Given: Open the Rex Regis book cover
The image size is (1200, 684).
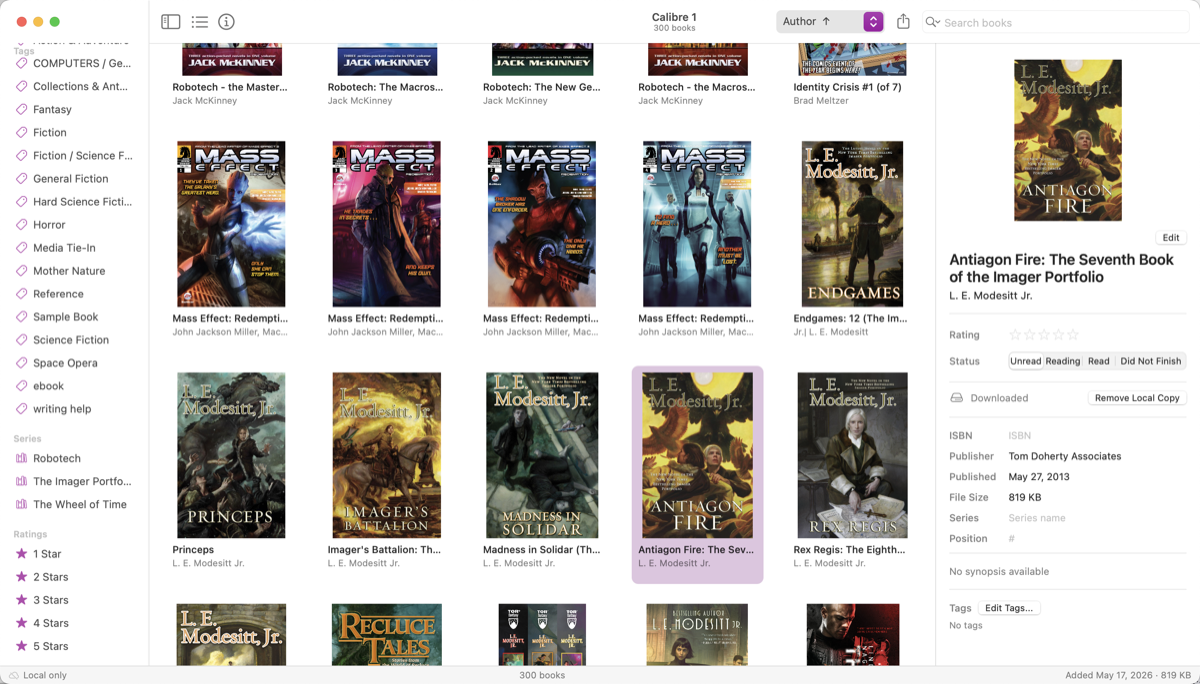Looking at the screenshot, I should point(852,455).
